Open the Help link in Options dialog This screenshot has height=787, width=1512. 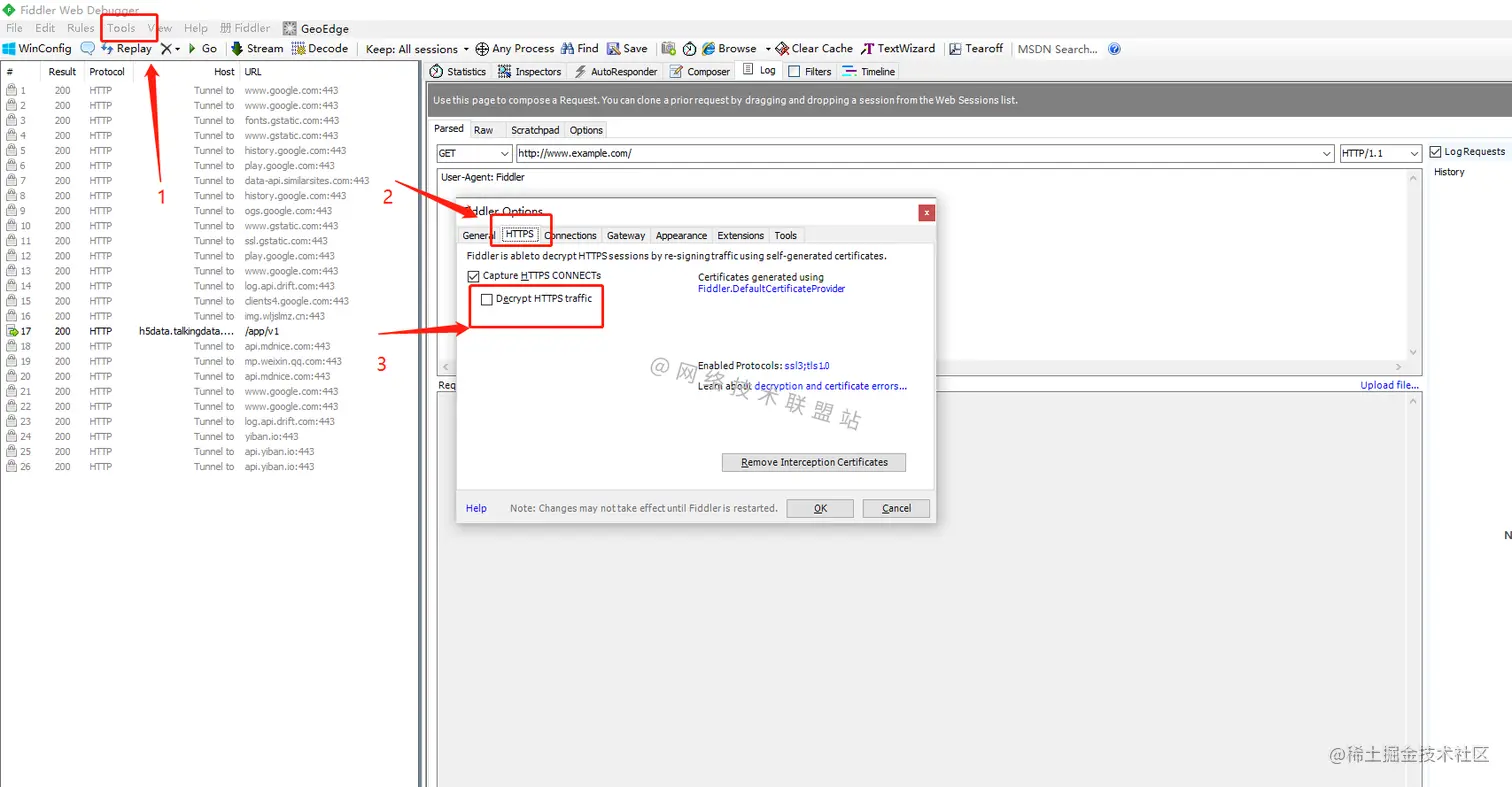coord(476,508)
